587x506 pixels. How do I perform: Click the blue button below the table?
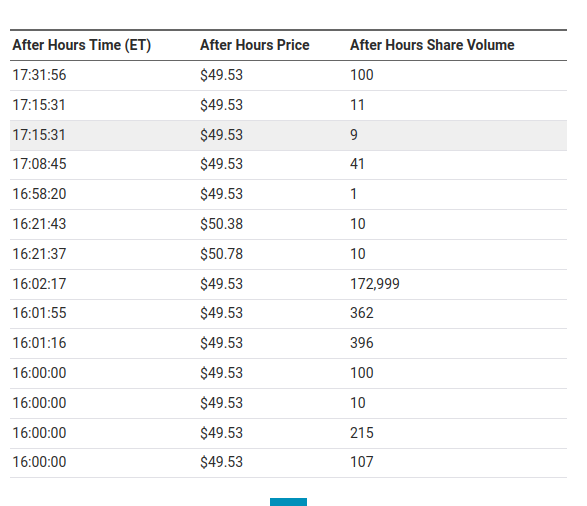click(288, 502)
